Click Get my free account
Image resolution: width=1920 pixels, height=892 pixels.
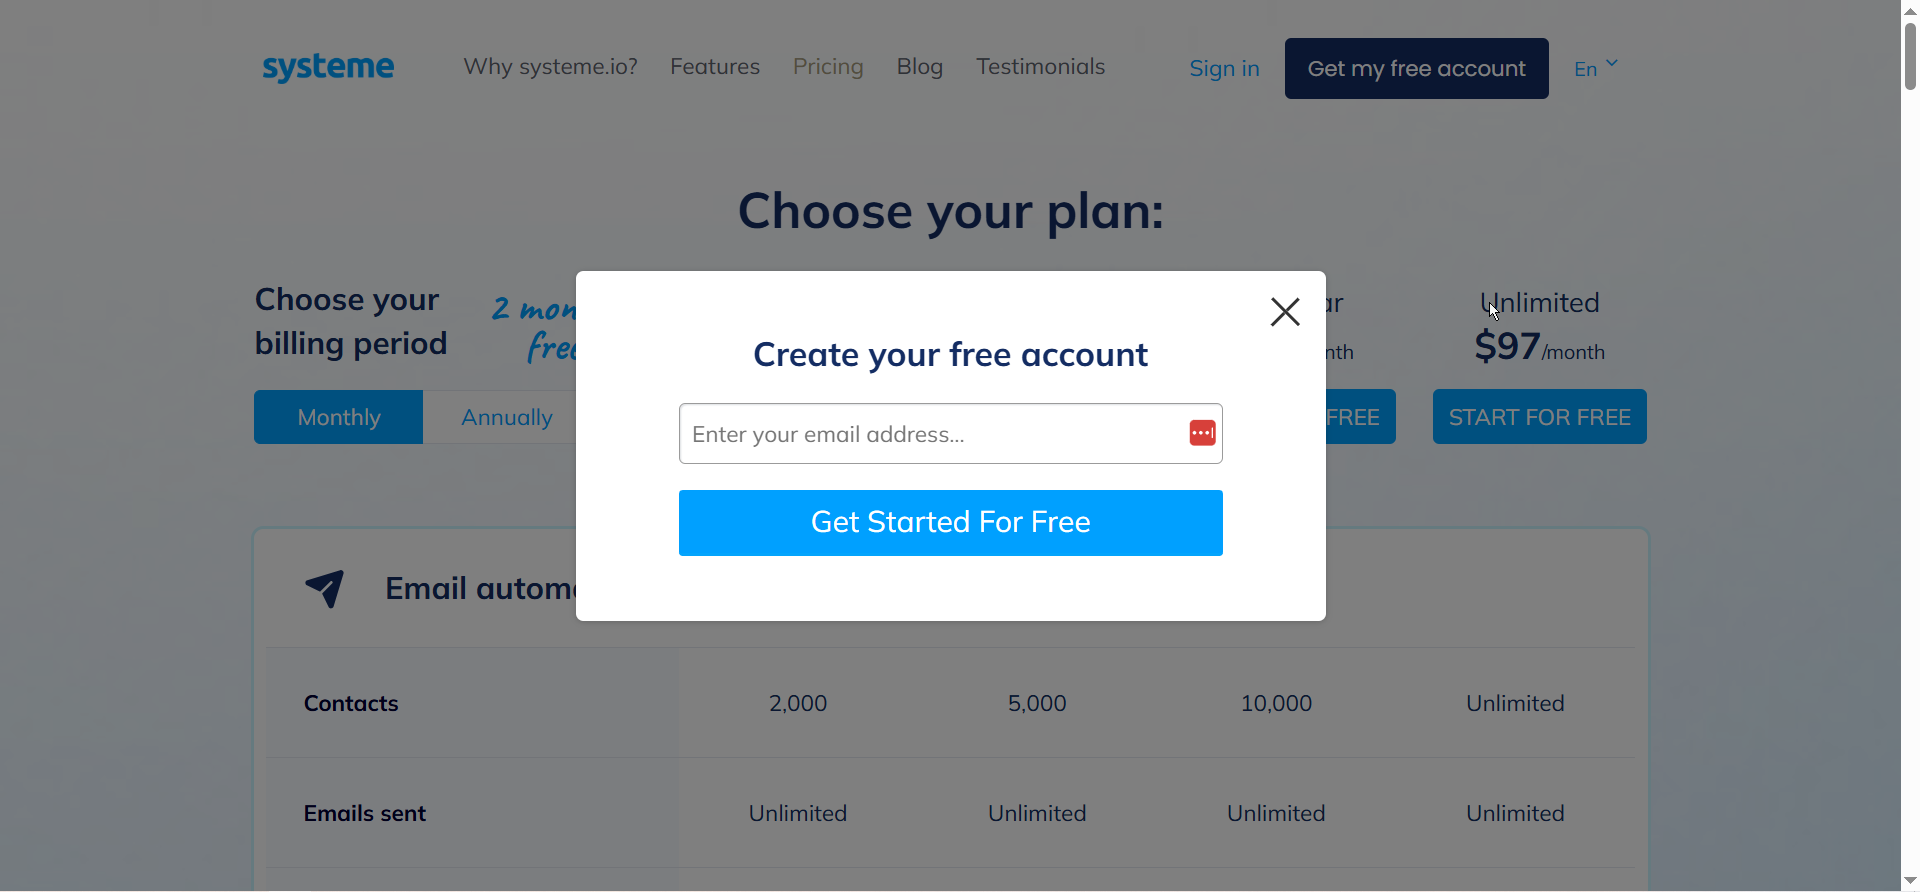point(1416,68)
